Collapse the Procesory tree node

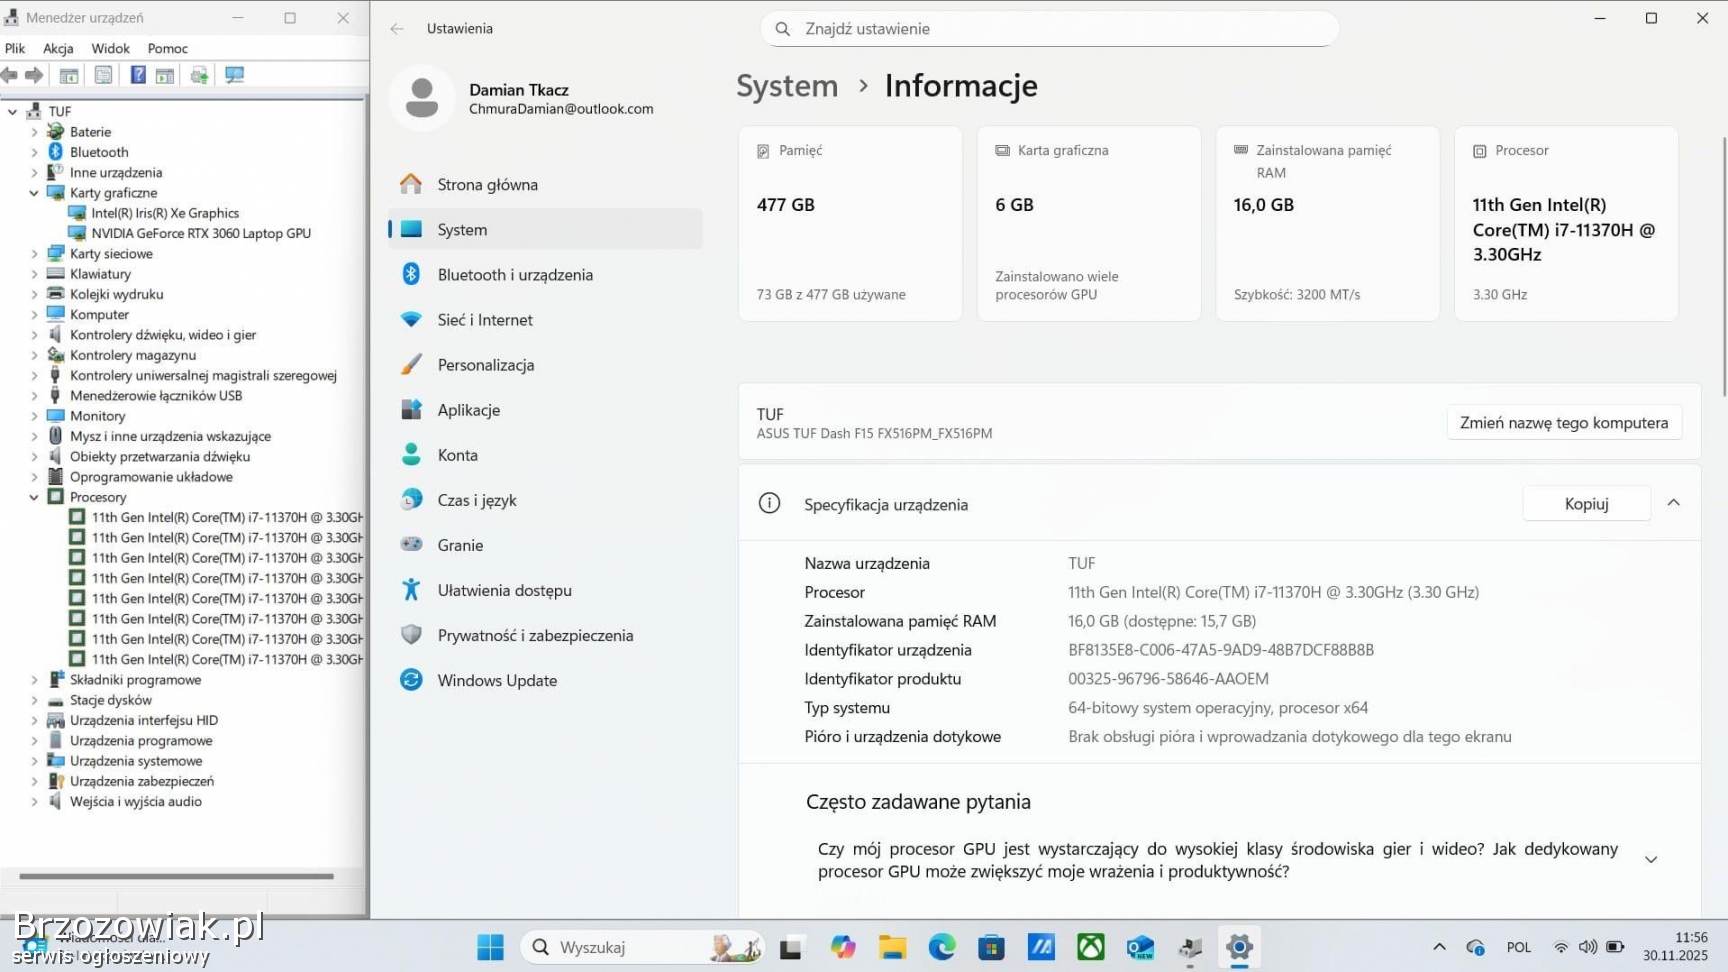(x=34, y=497)
